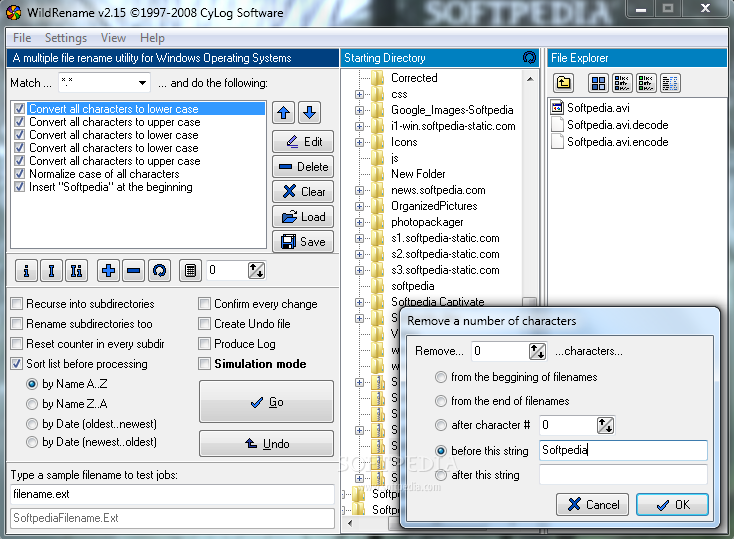Uncheck 'Normalize case of all characters' job
The image size is (734, 539).
[x=19, y=174]
